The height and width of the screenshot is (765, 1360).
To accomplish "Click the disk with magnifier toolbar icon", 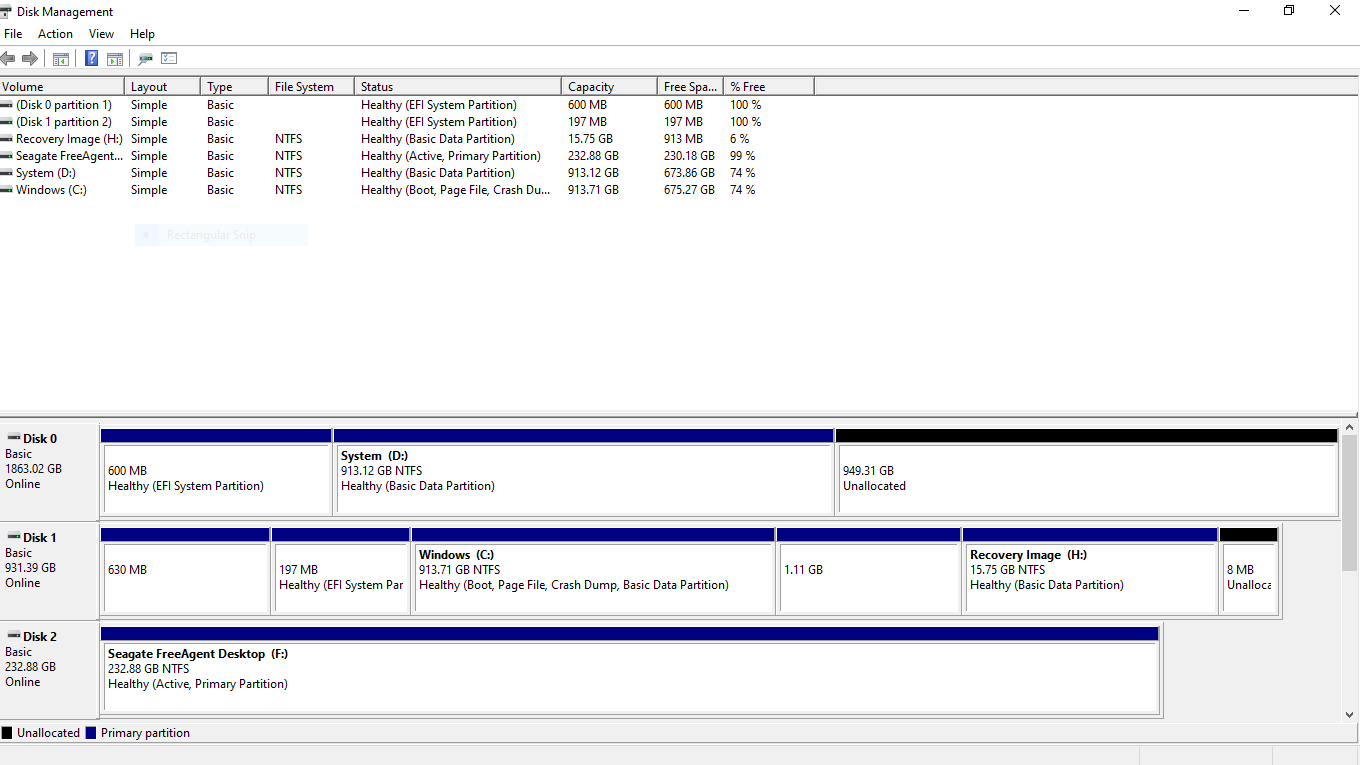I will pos(146,59).
